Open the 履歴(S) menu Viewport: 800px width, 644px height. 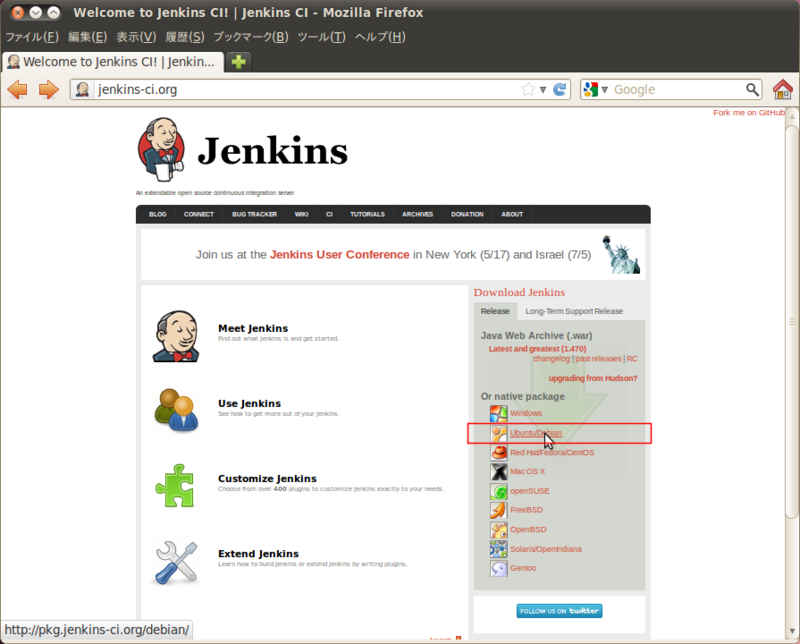(x=185, y=37)
